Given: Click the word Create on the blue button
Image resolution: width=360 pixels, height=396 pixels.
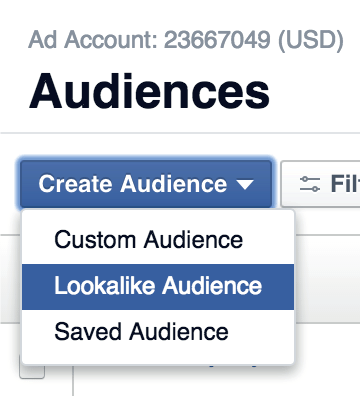Looking at the screenshot, I should pos(76,184).
